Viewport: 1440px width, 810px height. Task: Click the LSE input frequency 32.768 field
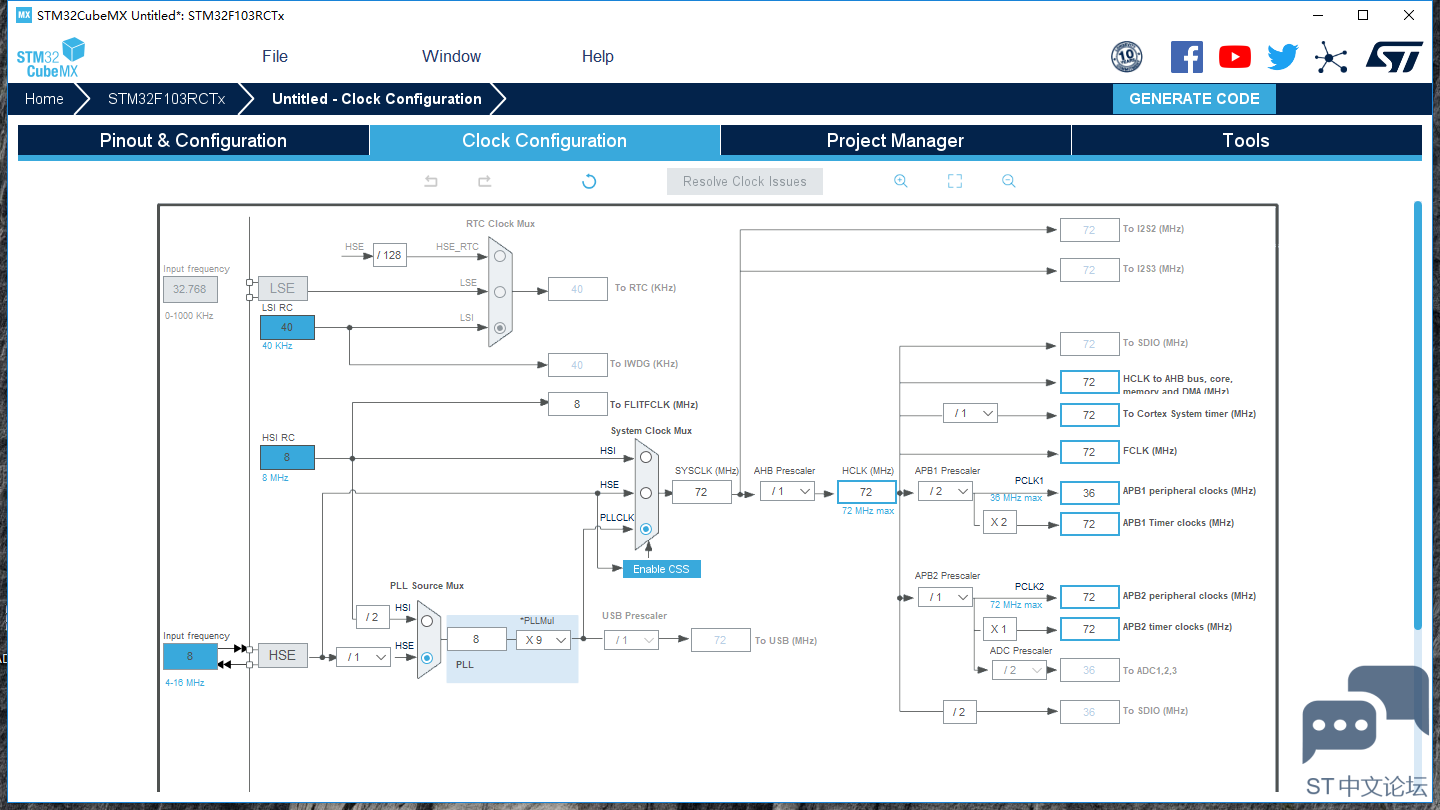190,289
